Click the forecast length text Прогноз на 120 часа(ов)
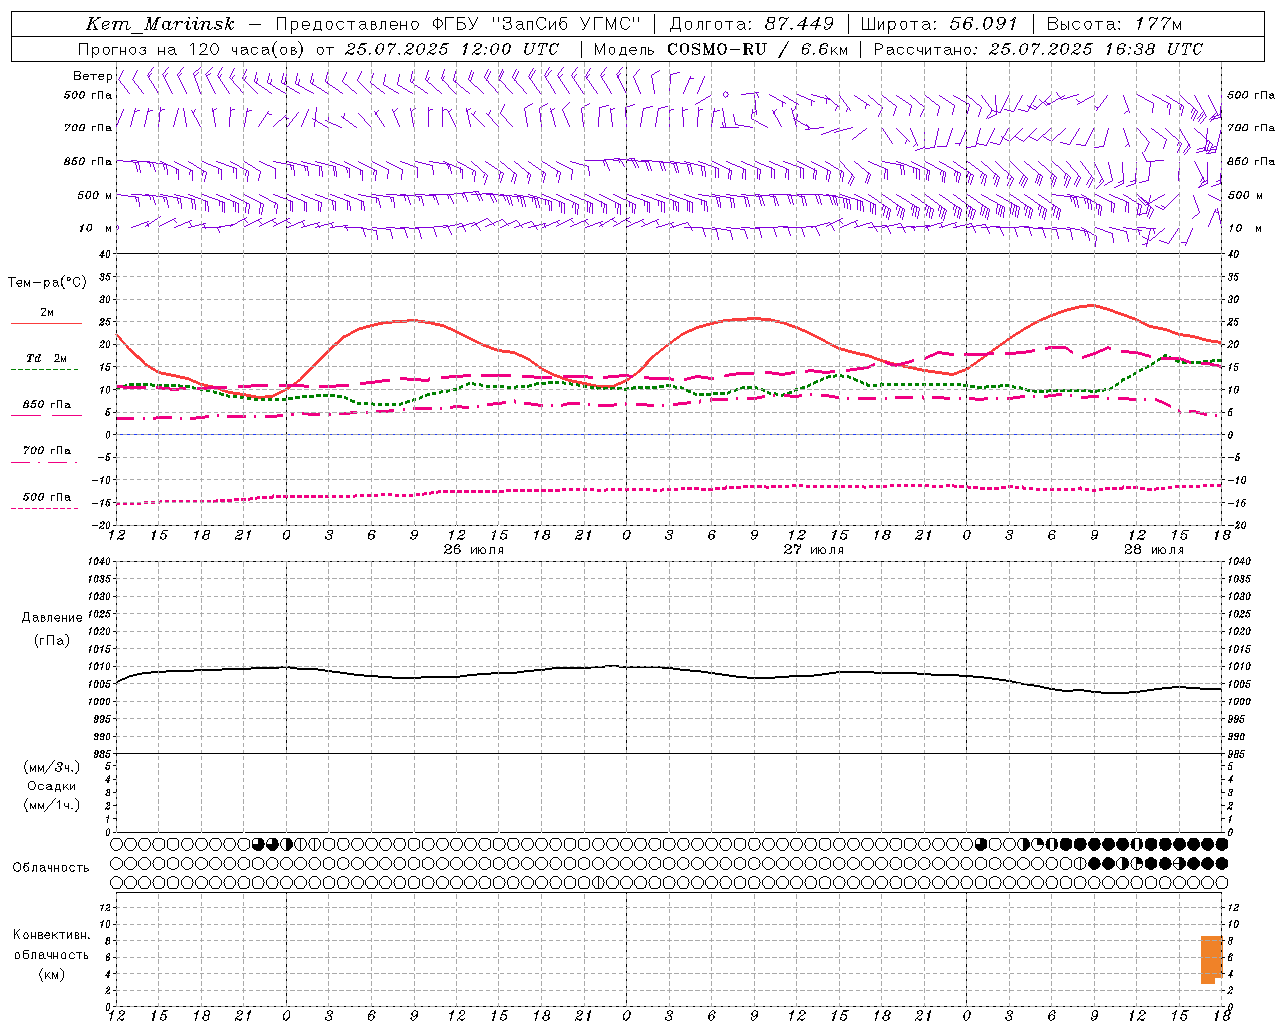The width and height of the screenshot is (1280, 1024). point(192,49)
